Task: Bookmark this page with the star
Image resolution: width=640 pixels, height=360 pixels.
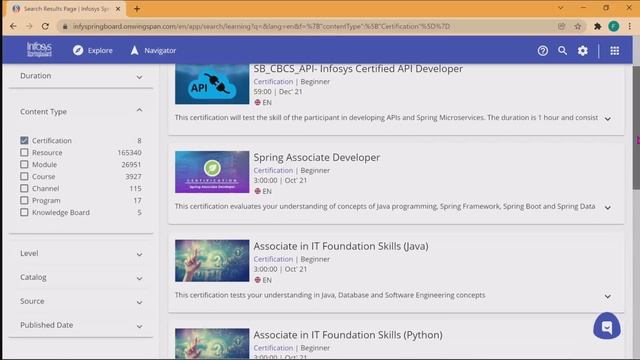Action: [578, 26]
